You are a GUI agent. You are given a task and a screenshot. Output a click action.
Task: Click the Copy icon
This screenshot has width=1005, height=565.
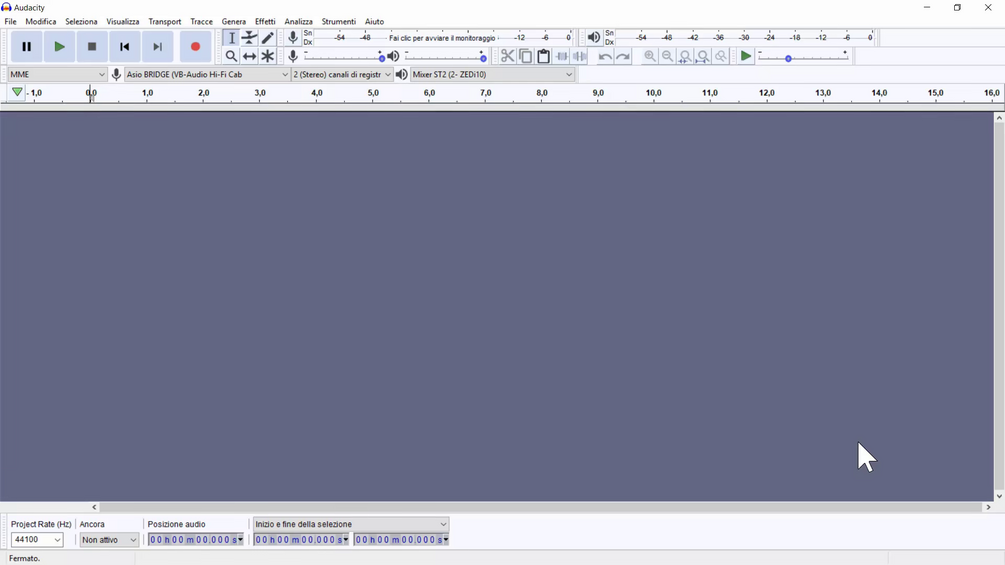point(525,56)
